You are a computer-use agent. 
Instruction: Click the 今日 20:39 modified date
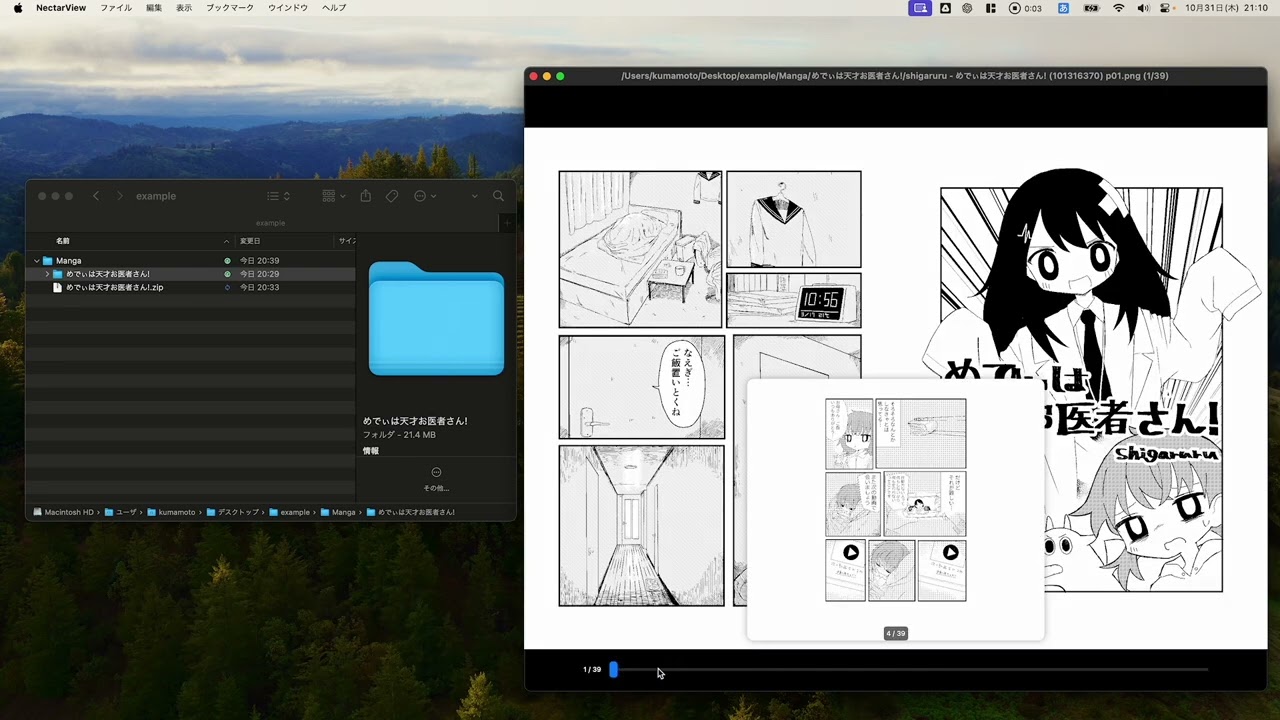click(x=259, y=261)
